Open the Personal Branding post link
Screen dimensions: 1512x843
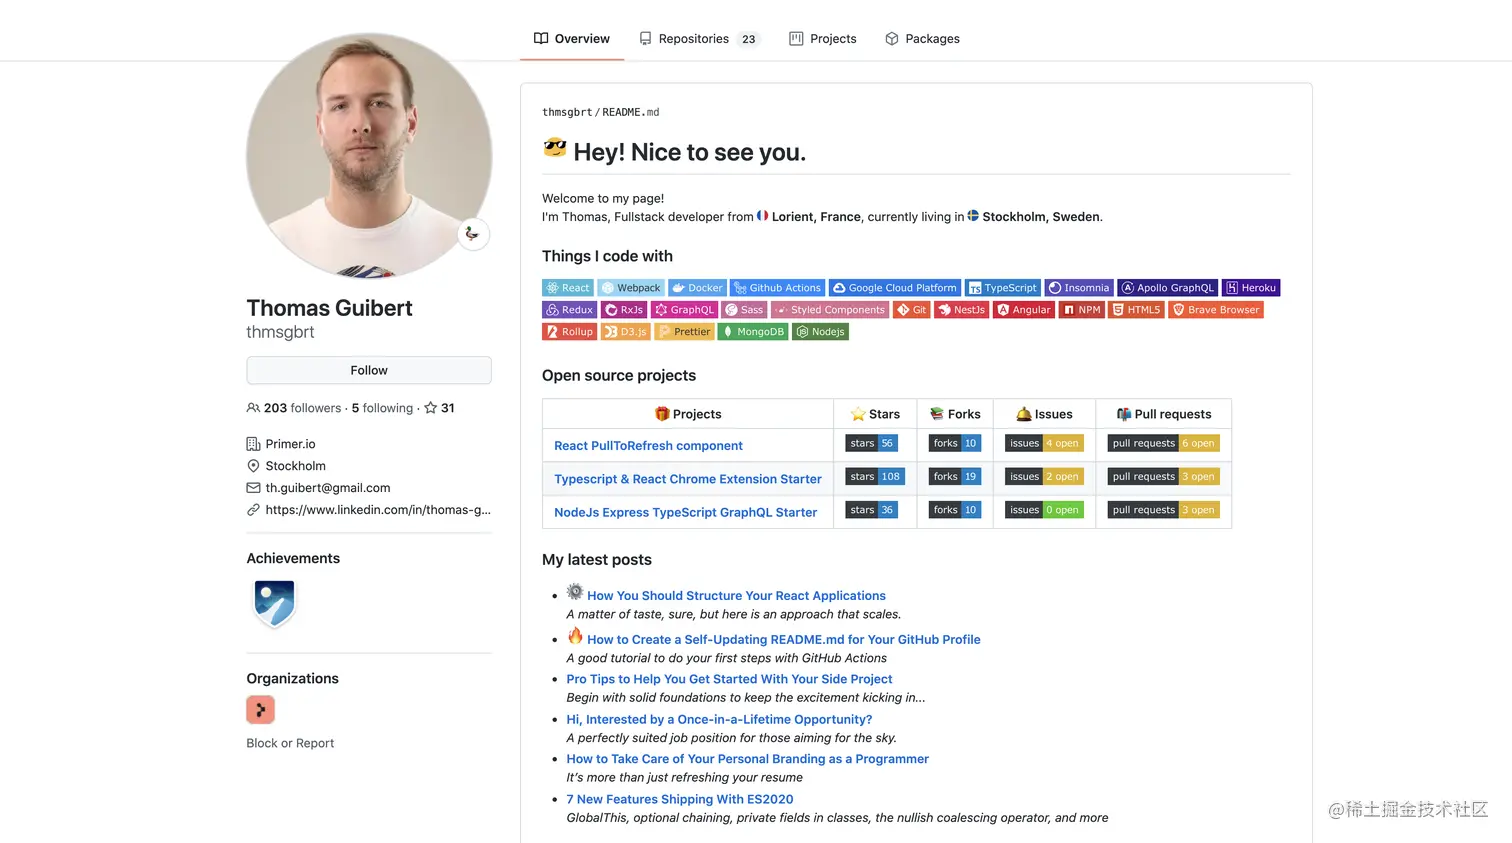[x=748, y=759]
